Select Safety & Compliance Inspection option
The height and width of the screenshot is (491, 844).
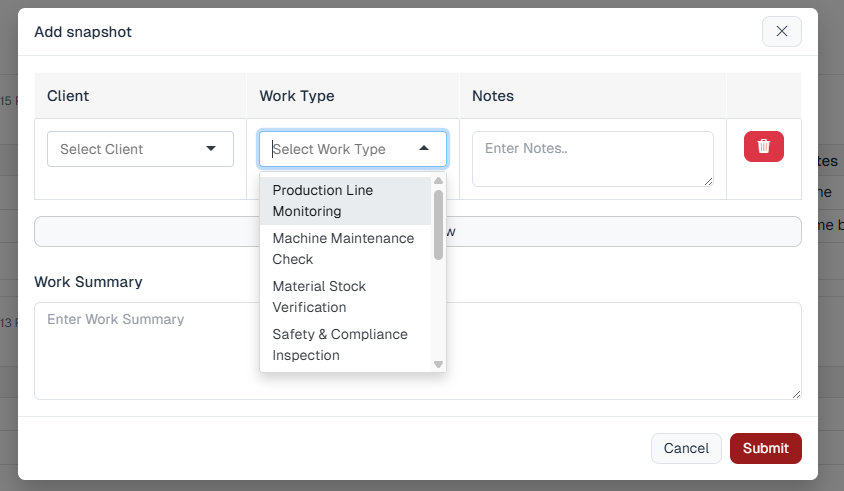point(345,345)
